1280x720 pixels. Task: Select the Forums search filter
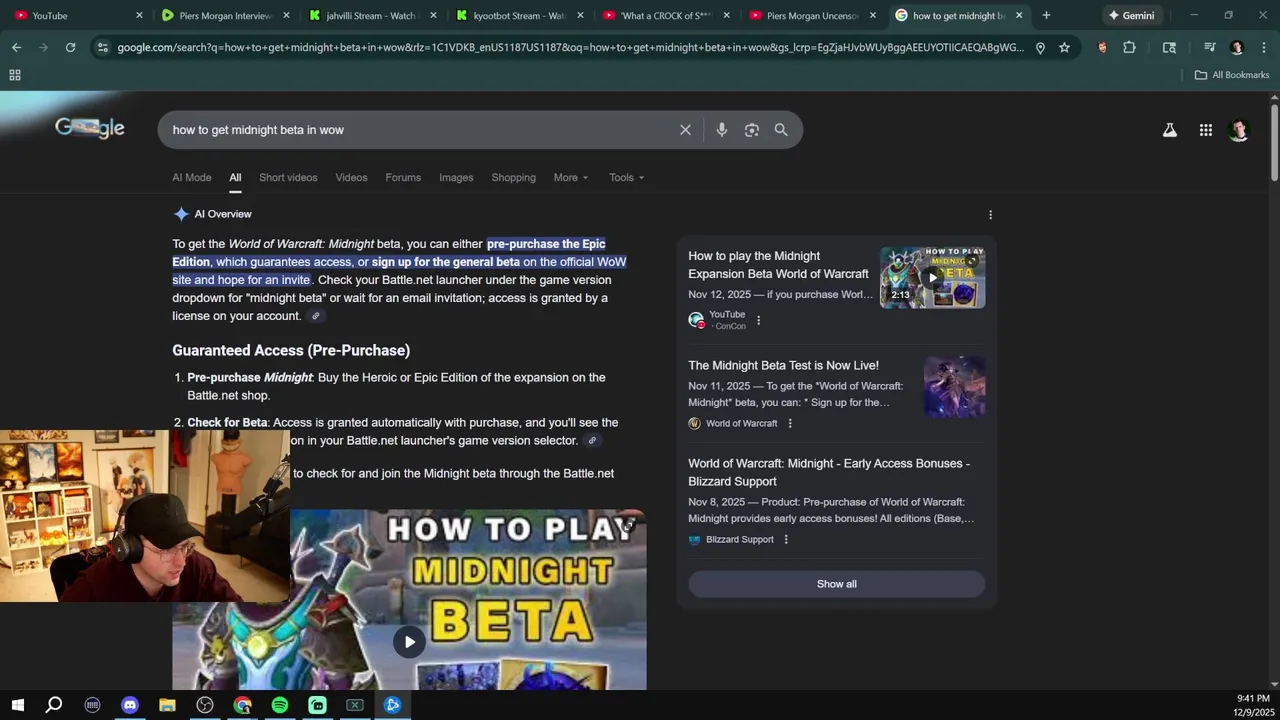(403, 178)
